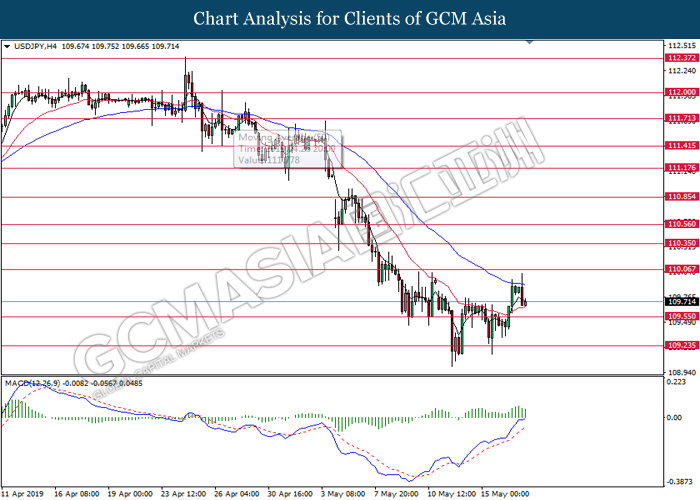Viewport: 700px width, 500px height.
Task: Select the 111.415 price level label
Action: pos(681,146)
